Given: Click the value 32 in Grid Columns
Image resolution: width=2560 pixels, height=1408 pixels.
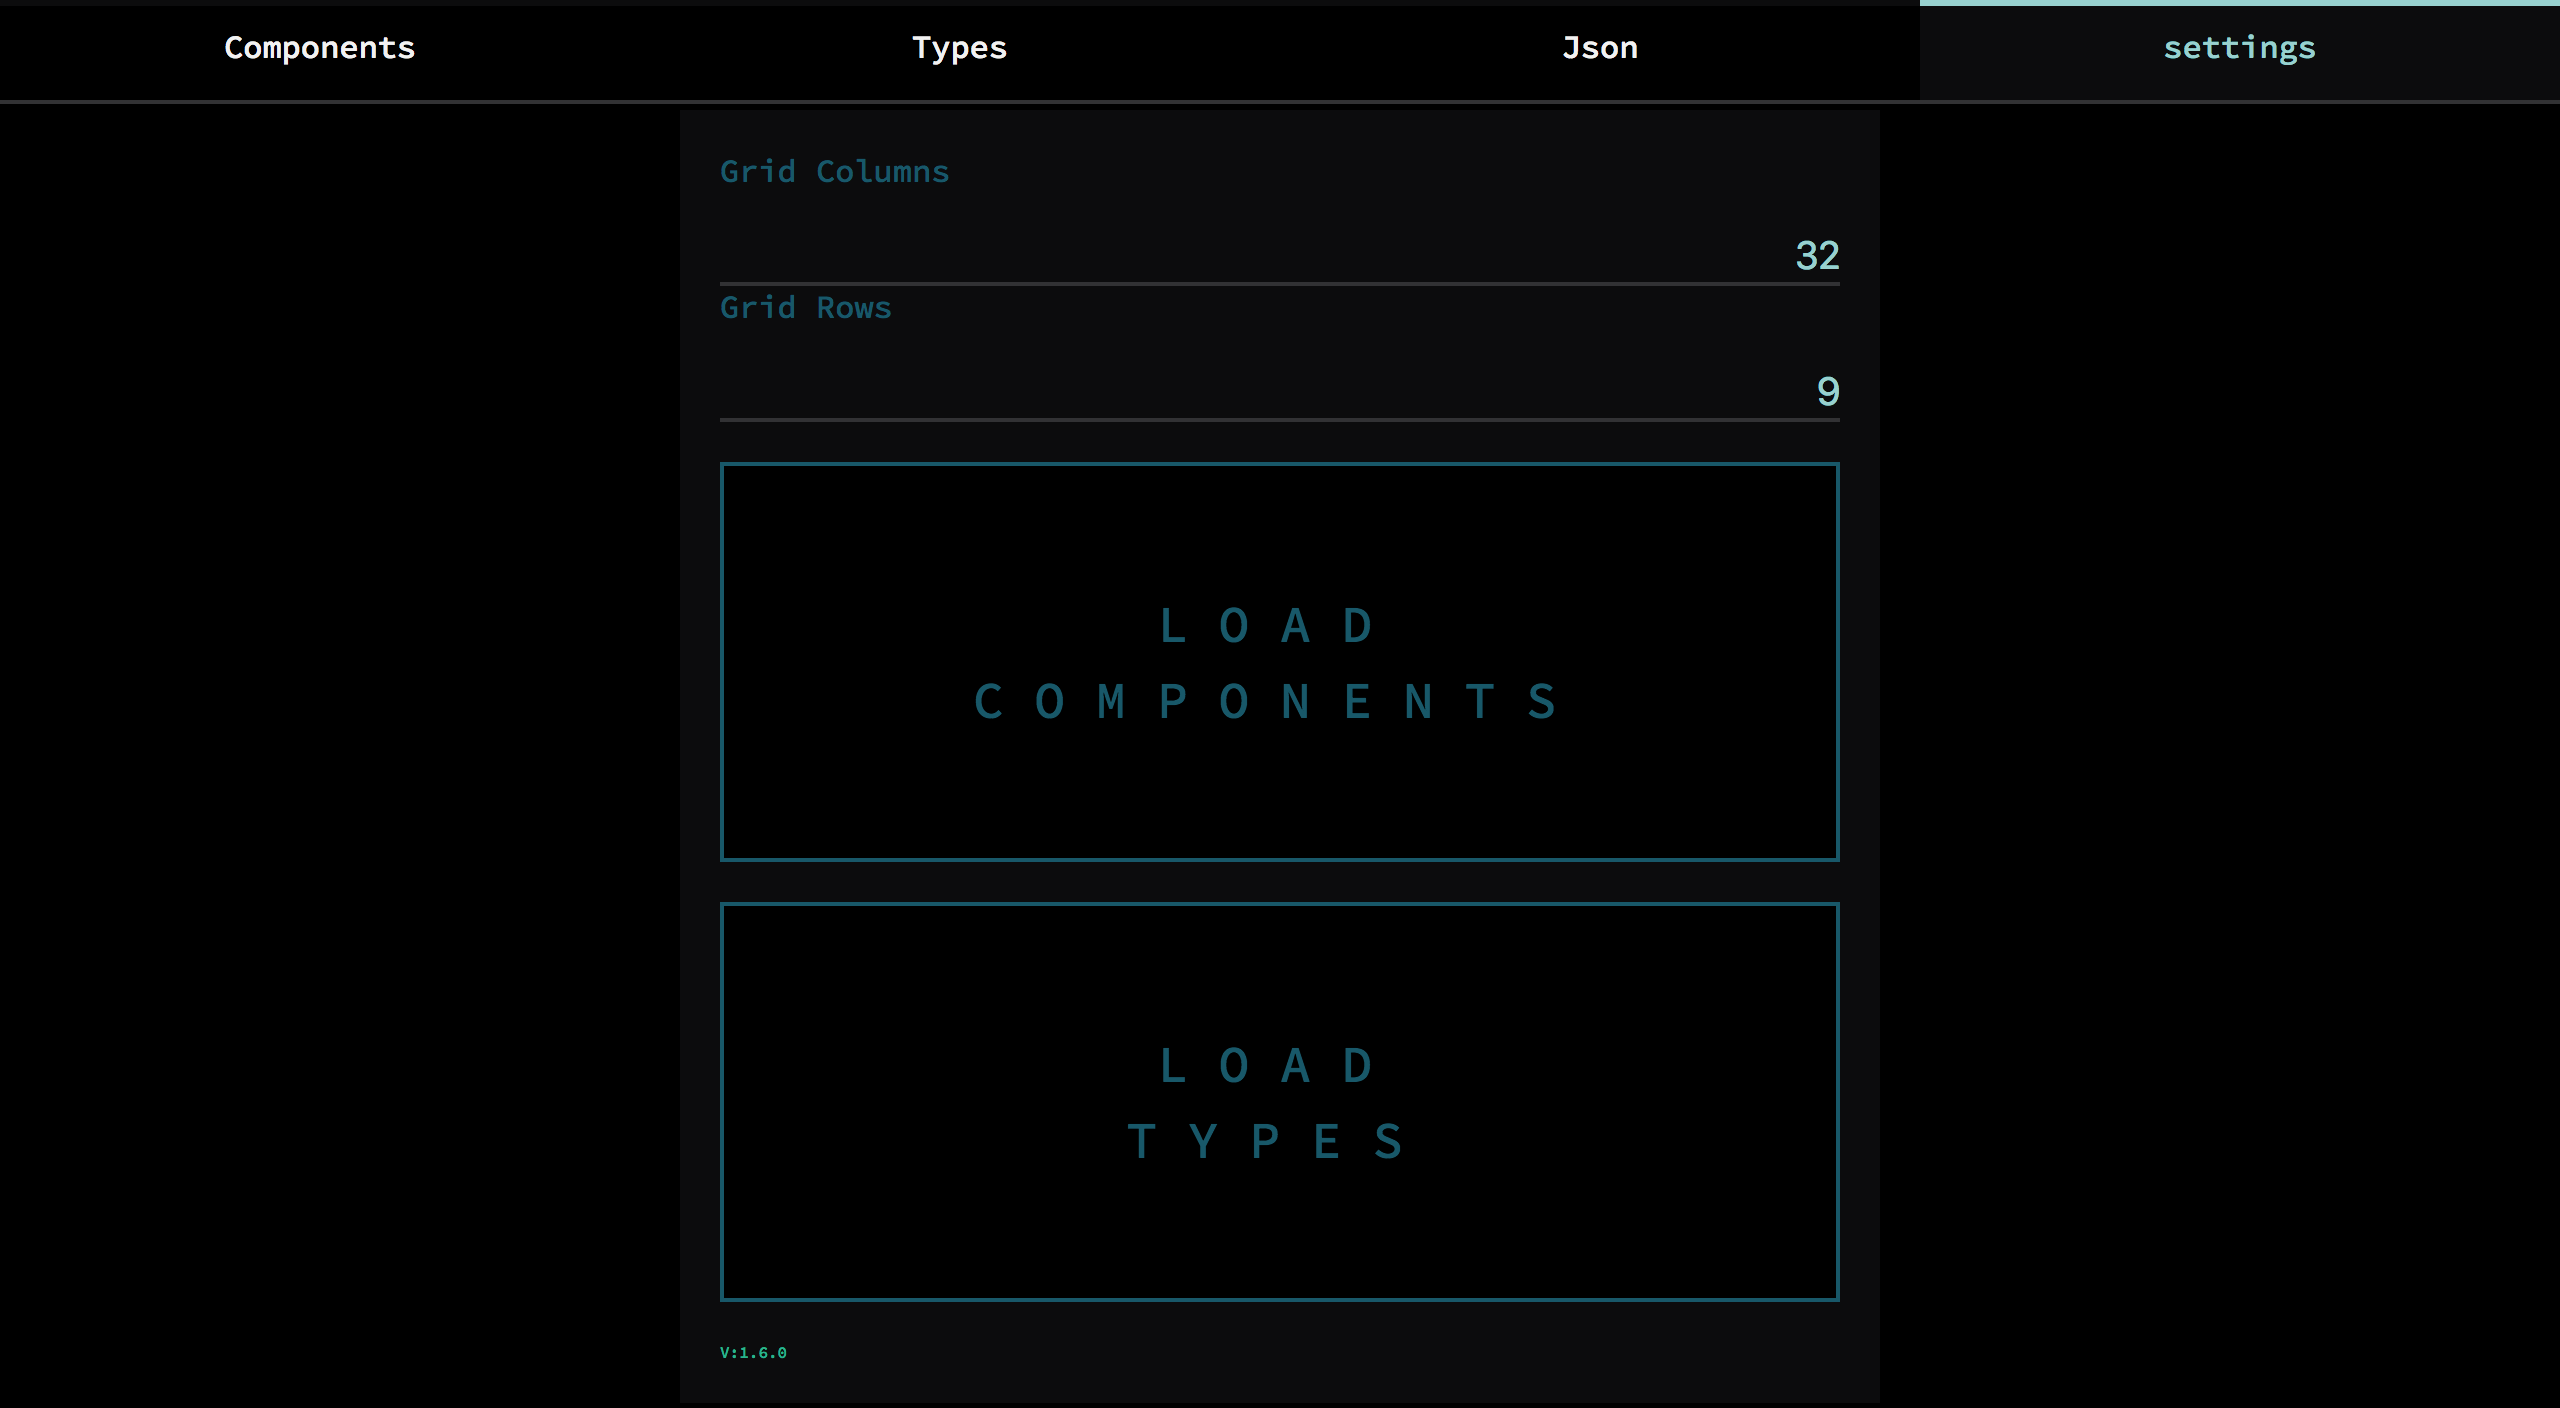Looking at the screenshot, I should coord(1817,255).
